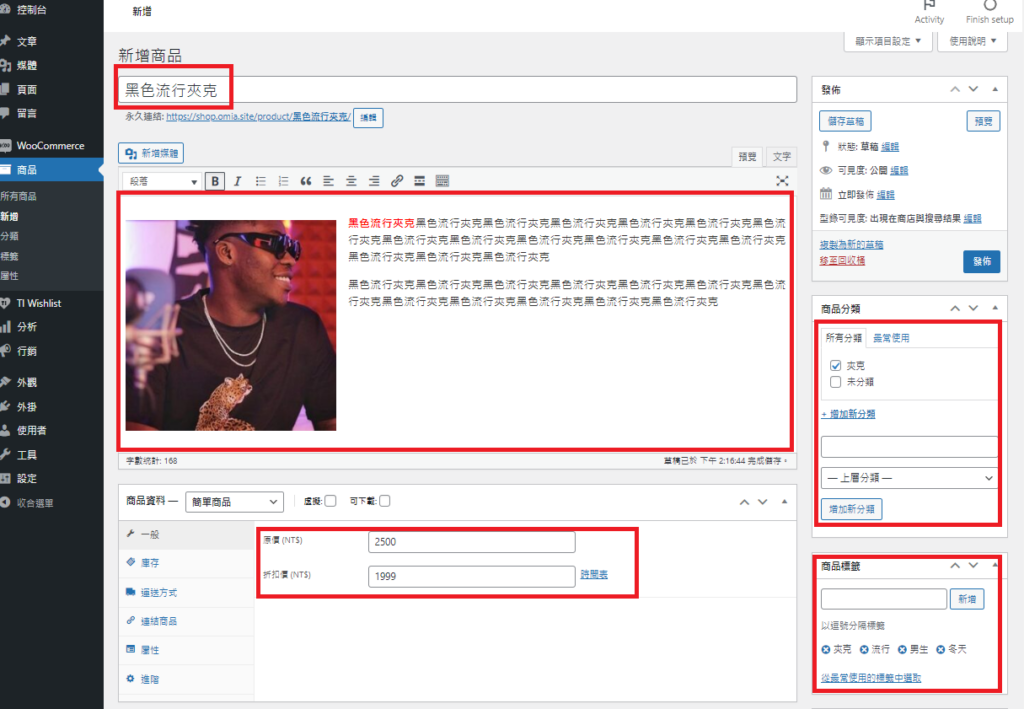Expand the 段落 paragraph format dropdown

click(x=161, y=182)
